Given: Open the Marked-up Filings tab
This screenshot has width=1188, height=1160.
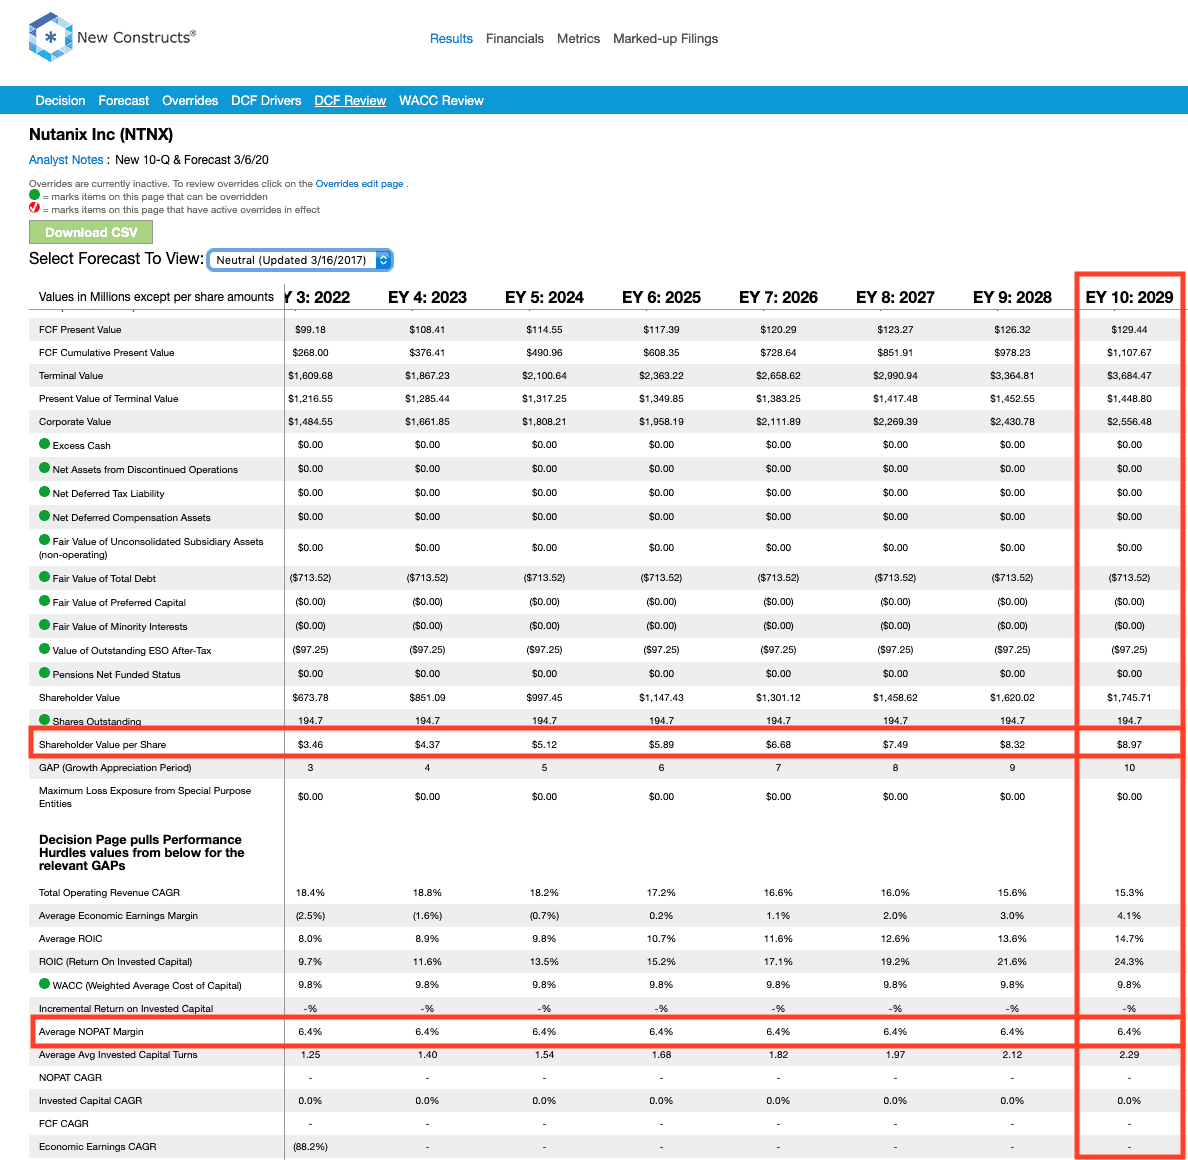Looking at the screenshot, I should click(x=665, y=39).
